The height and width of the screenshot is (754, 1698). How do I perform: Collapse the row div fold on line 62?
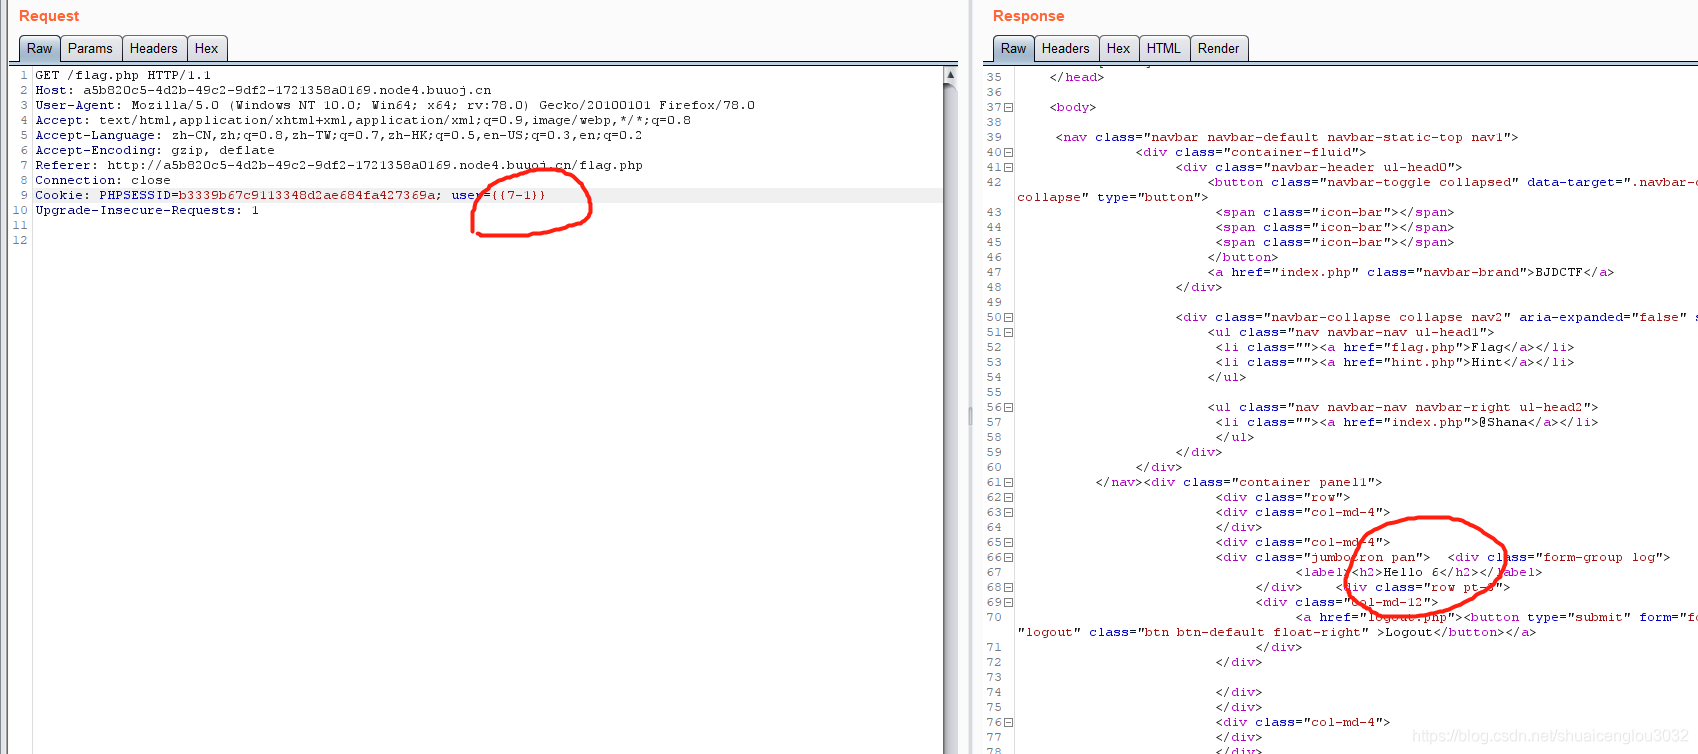point(1008,498)
